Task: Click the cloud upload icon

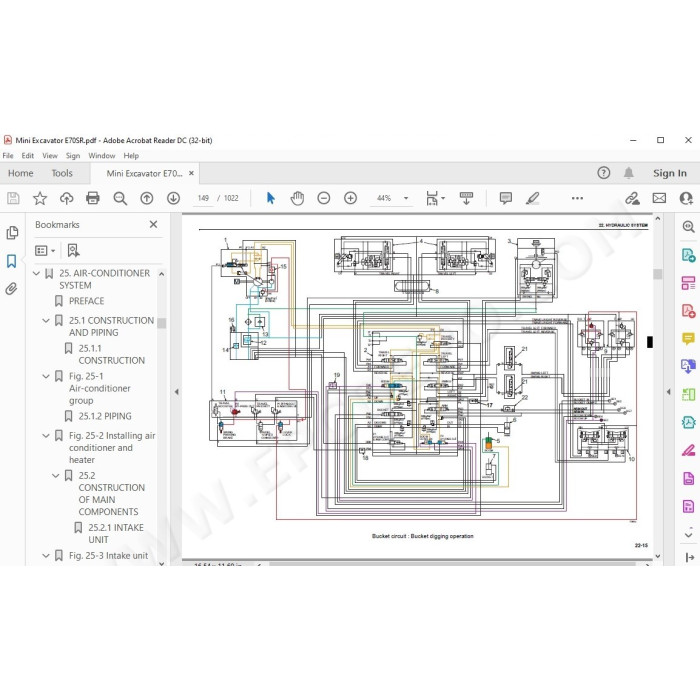Action: (x=67, y=198)
